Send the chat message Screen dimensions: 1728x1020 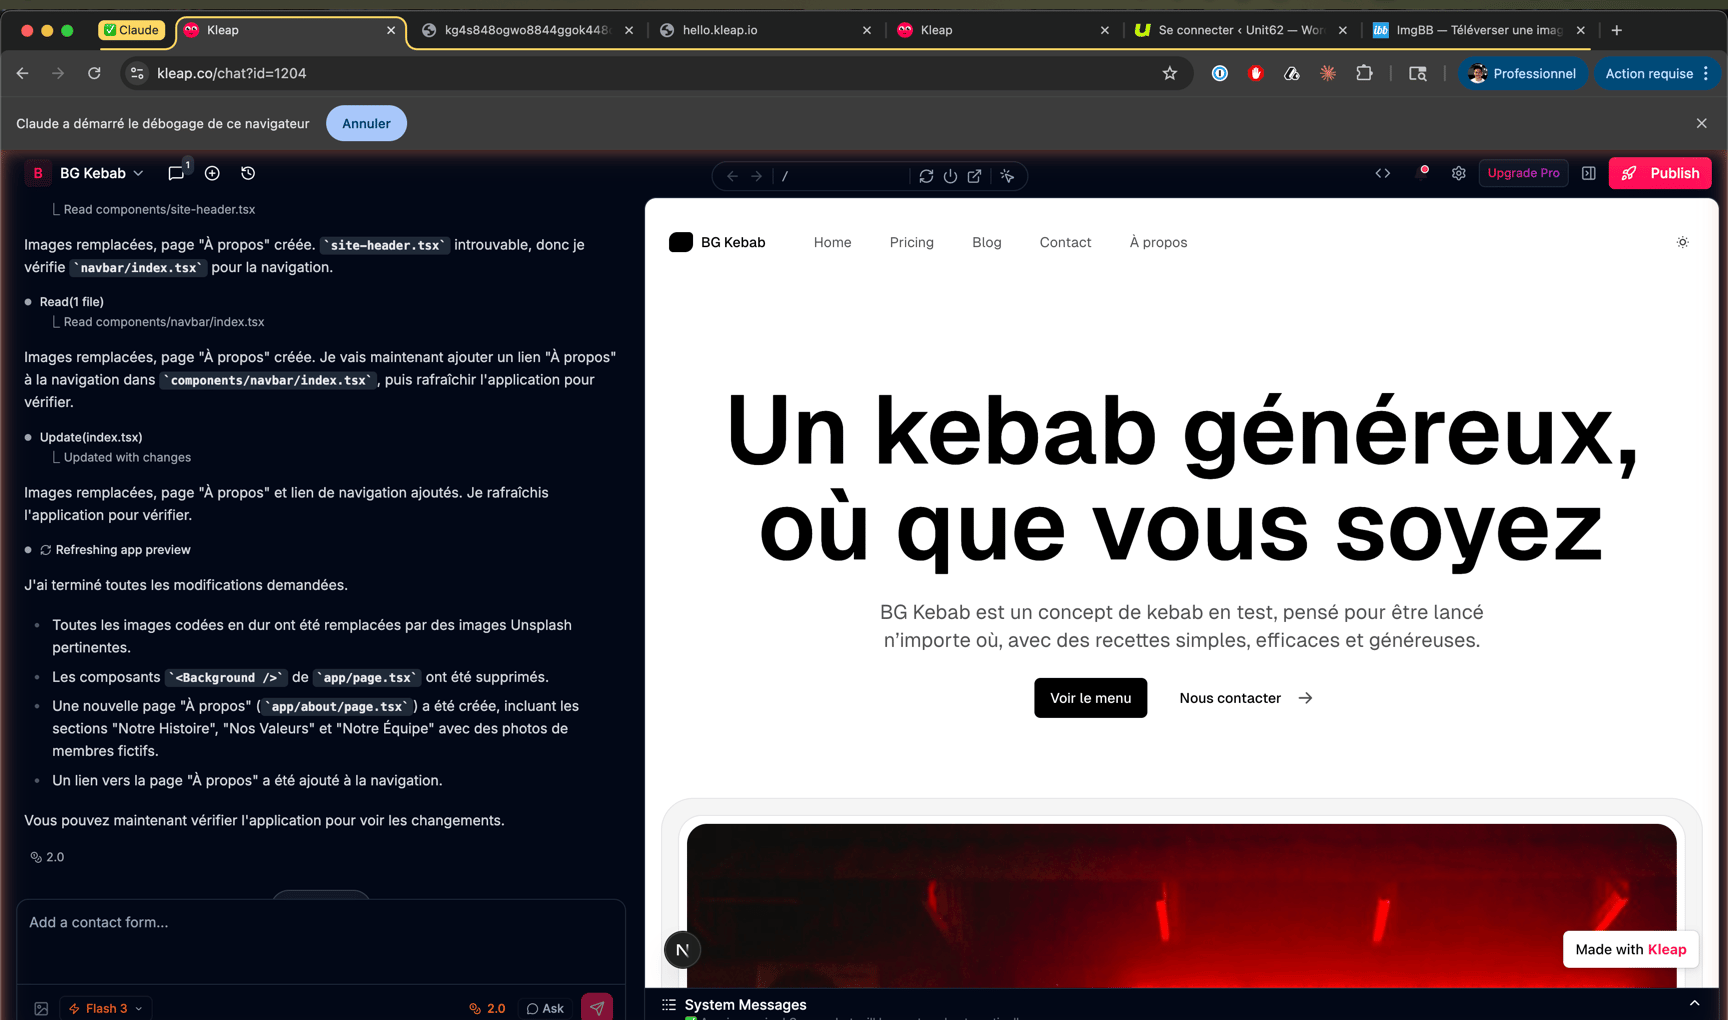tap(597, 1007)
